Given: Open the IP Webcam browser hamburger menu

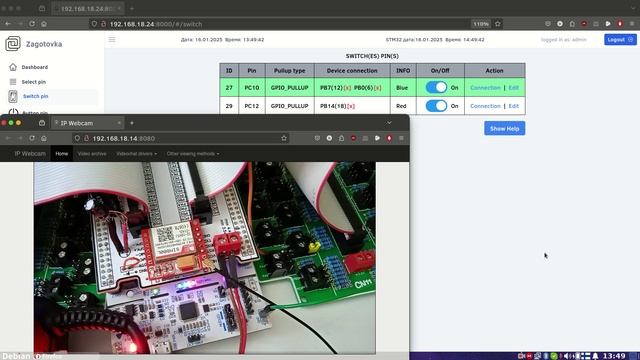Looking at the screenshot, I should click(x=401, y=138).
